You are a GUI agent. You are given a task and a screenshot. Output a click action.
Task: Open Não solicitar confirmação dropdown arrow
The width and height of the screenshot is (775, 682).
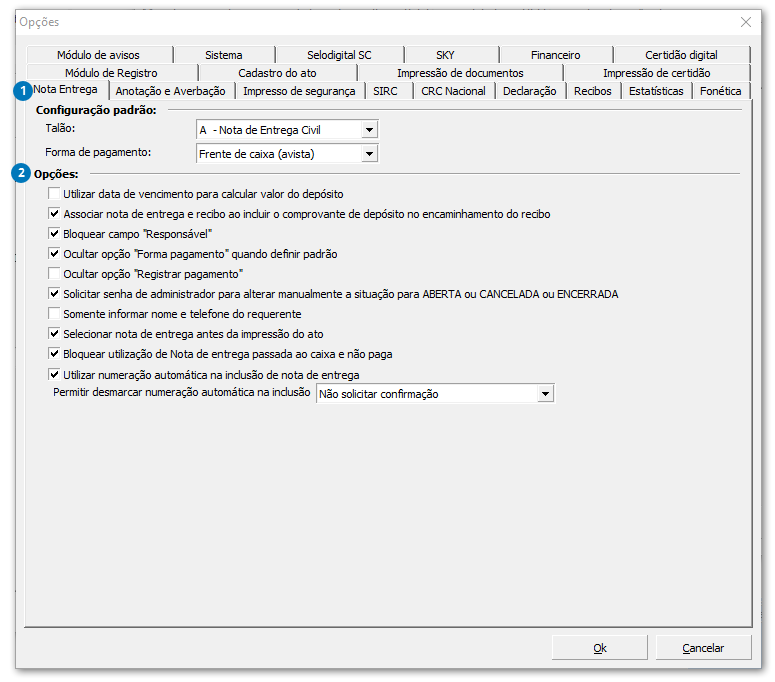545,394
